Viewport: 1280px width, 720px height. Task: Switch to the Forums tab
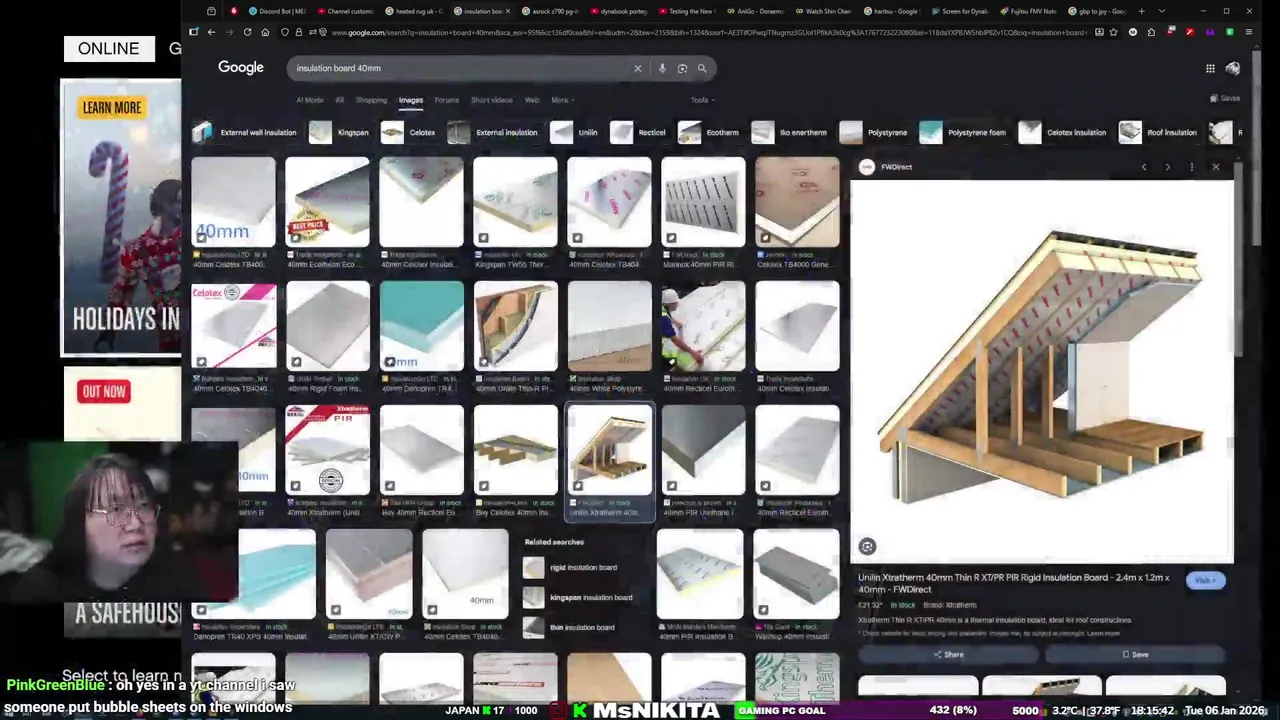[x=446, y=100]
